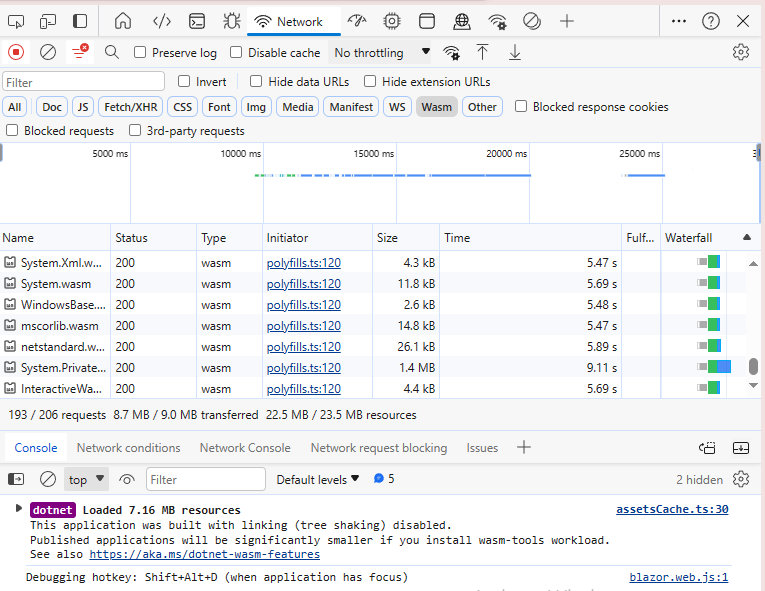Screen dimensions: 765x591
Task: Filter requests by Fetch/XHR
Action: coord(131,107)
